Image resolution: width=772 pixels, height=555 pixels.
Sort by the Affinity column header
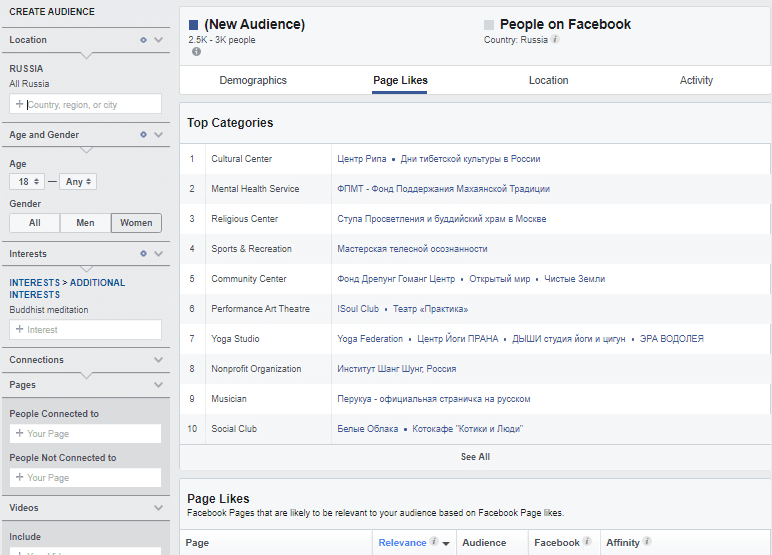click(x=623, y=542)
